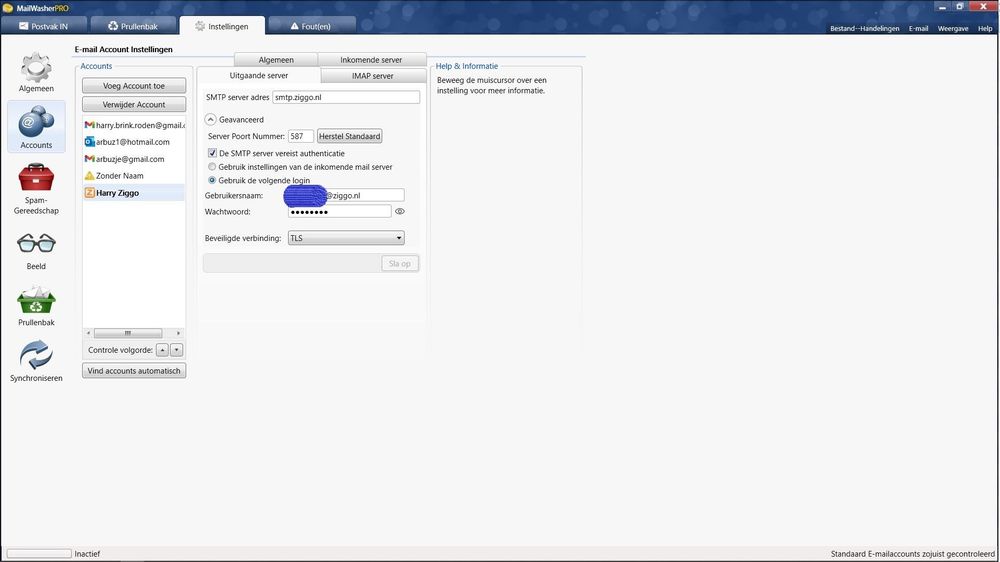Show password with the eye icon
The width and height of the screenshot is (1000, 562).
400,211
